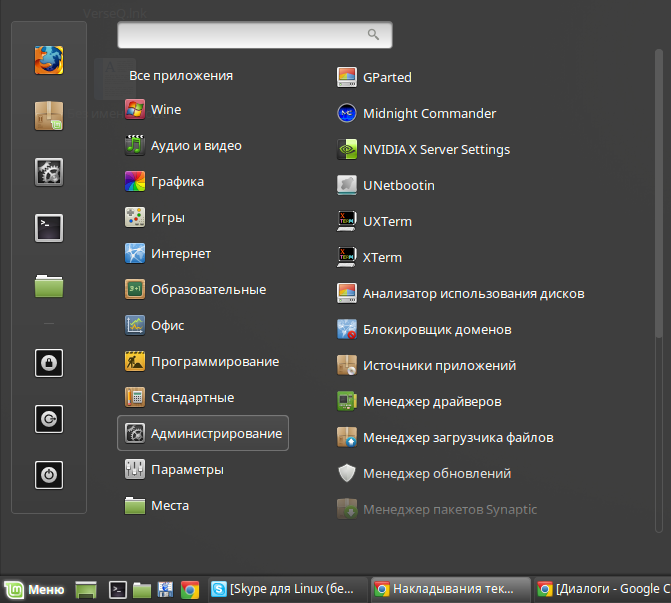671x603 pixels.
Task: Select the Wine category
Action: [x=153, y=110]
